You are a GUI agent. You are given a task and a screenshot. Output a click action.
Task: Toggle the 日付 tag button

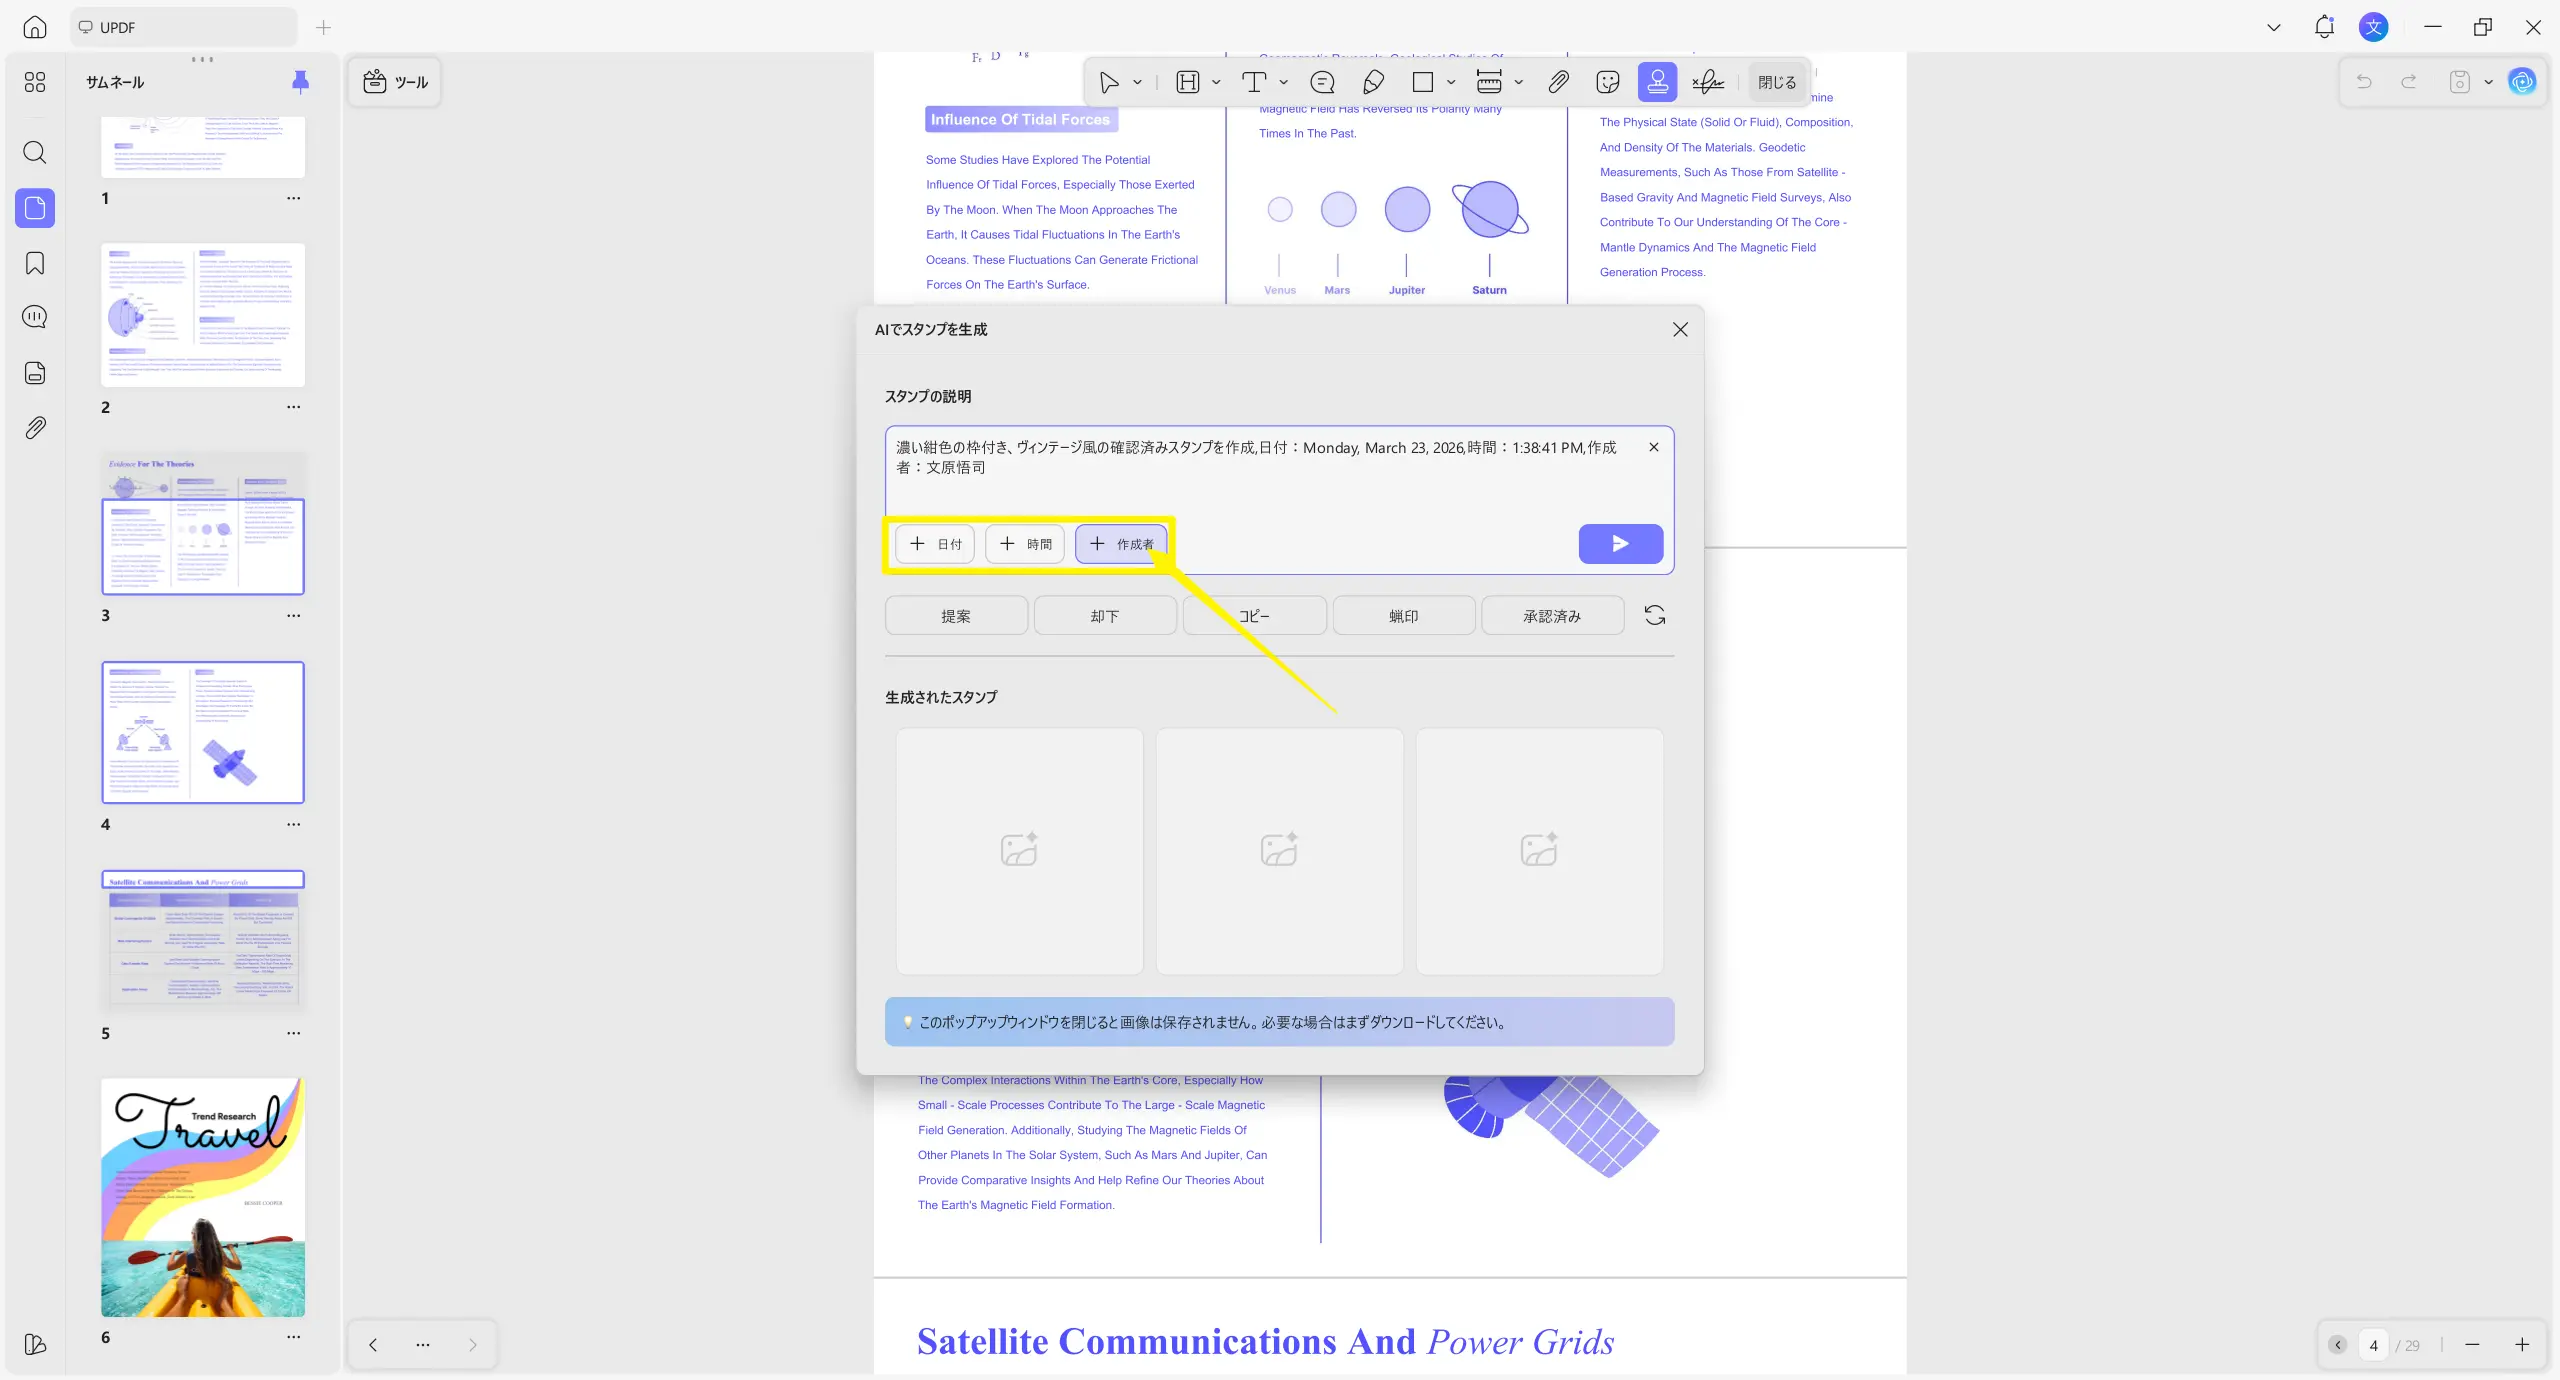[x=935, y=544]
